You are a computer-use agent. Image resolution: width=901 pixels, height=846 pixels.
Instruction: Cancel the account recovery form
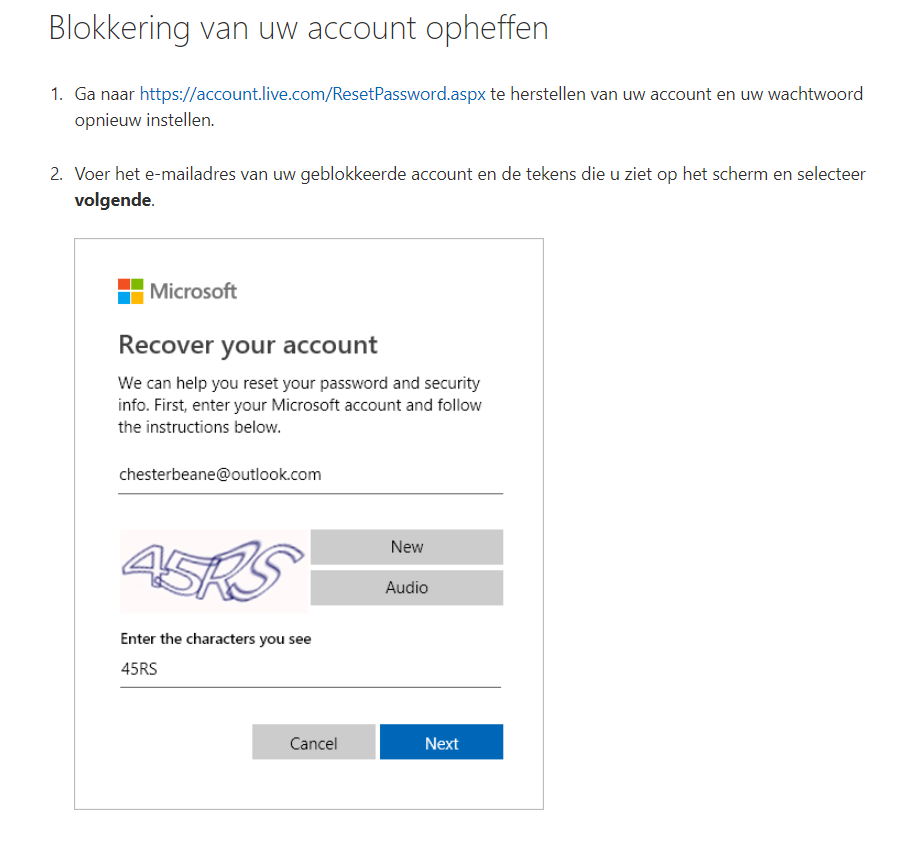314,742
